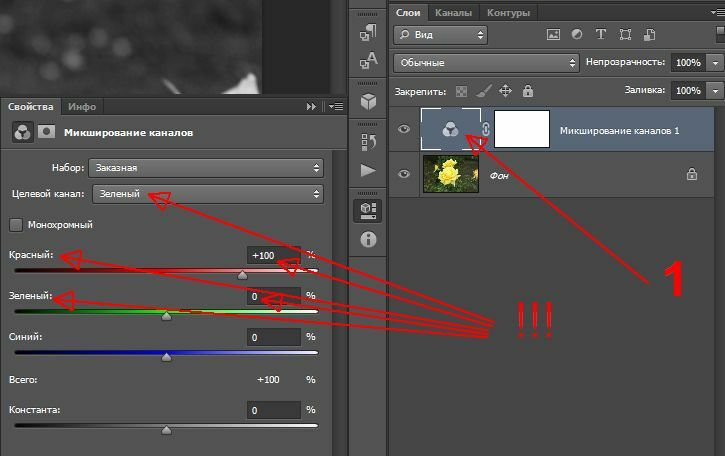This screenshot has height=456, width=725.
Task: Open the Properties panel icon in dock
Action: point(368,210)
